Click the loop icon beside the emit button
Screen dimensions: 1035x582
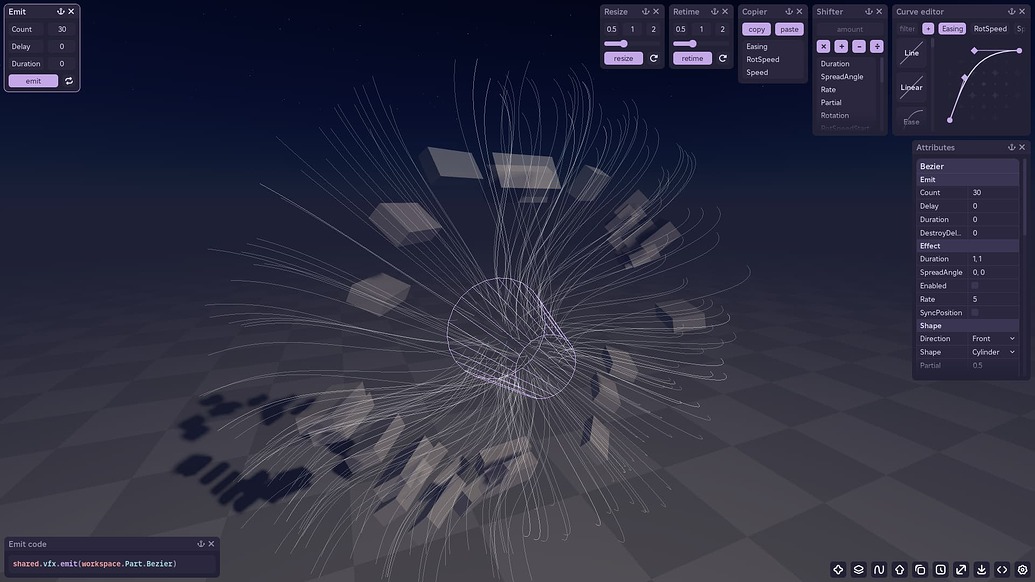tap(68, 80)
